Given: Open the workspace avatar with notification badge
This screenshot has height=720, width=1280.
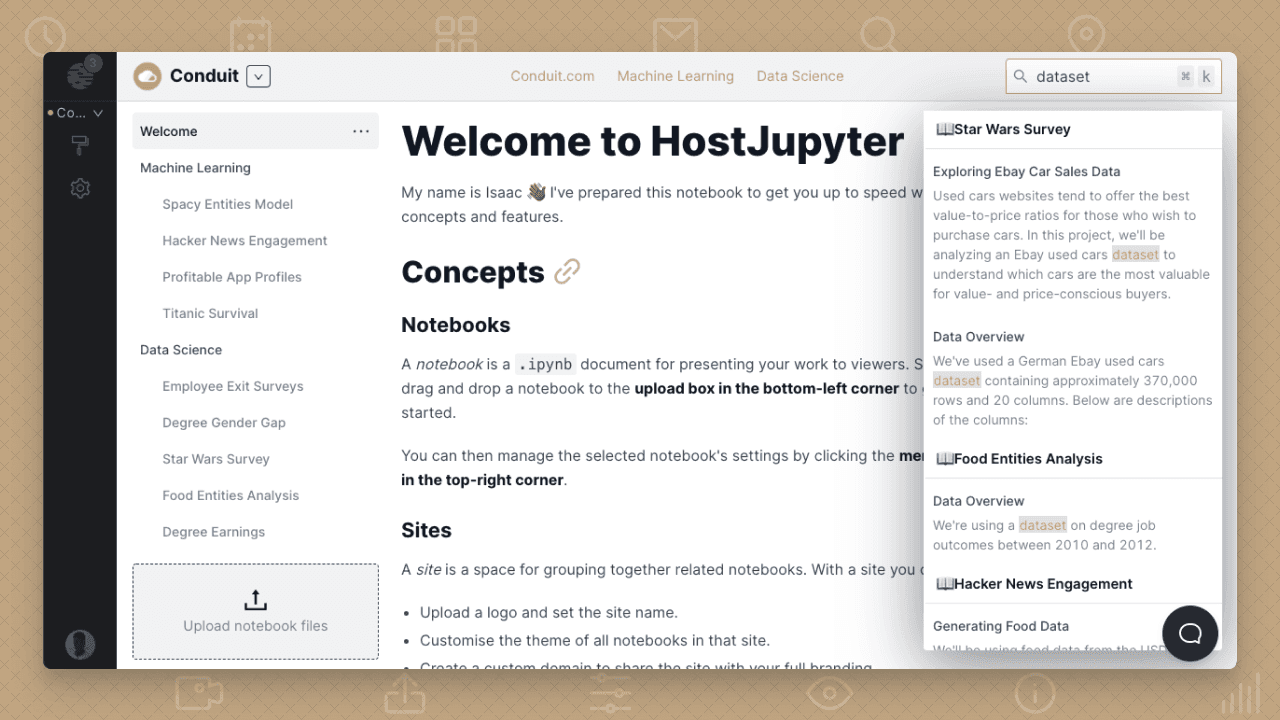Looking at the screenshot, I should tap(81, 74).
